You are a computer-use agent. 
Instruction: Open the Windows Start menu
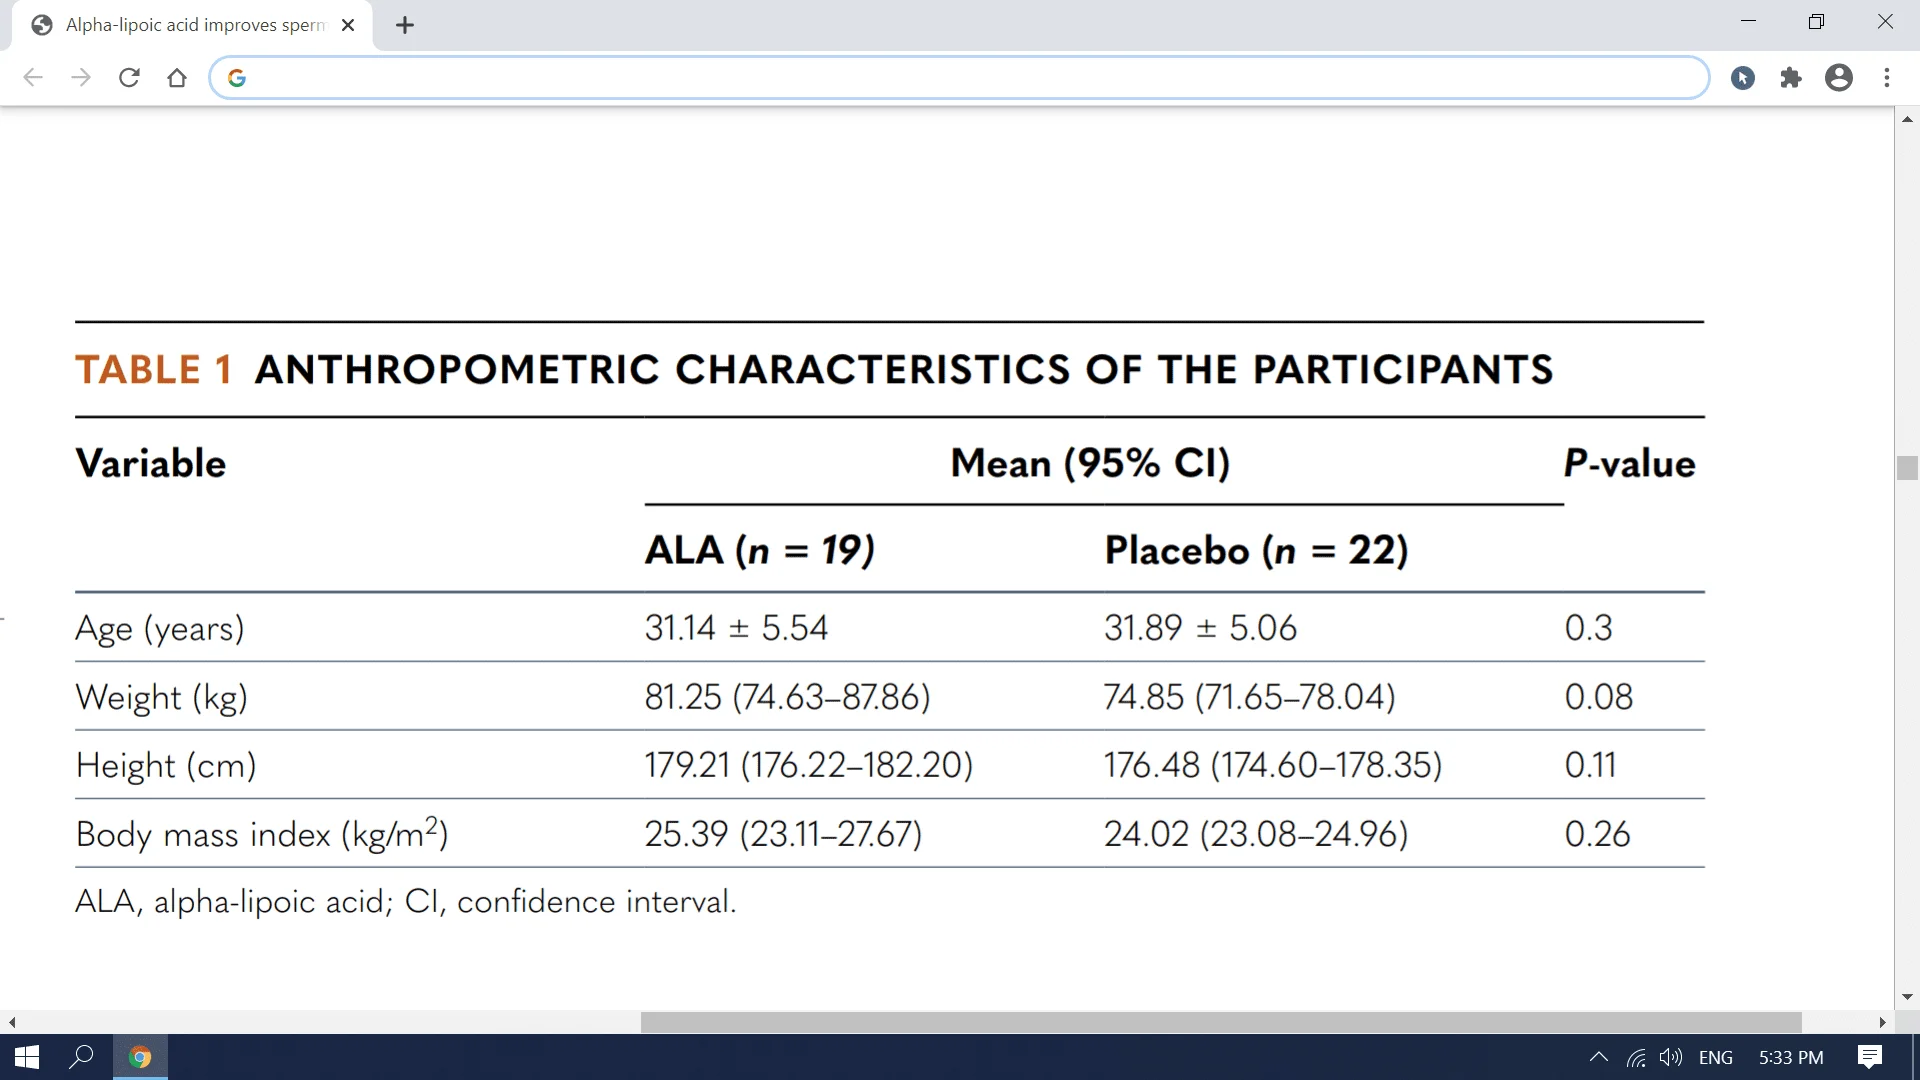[x=27, y=1057]
